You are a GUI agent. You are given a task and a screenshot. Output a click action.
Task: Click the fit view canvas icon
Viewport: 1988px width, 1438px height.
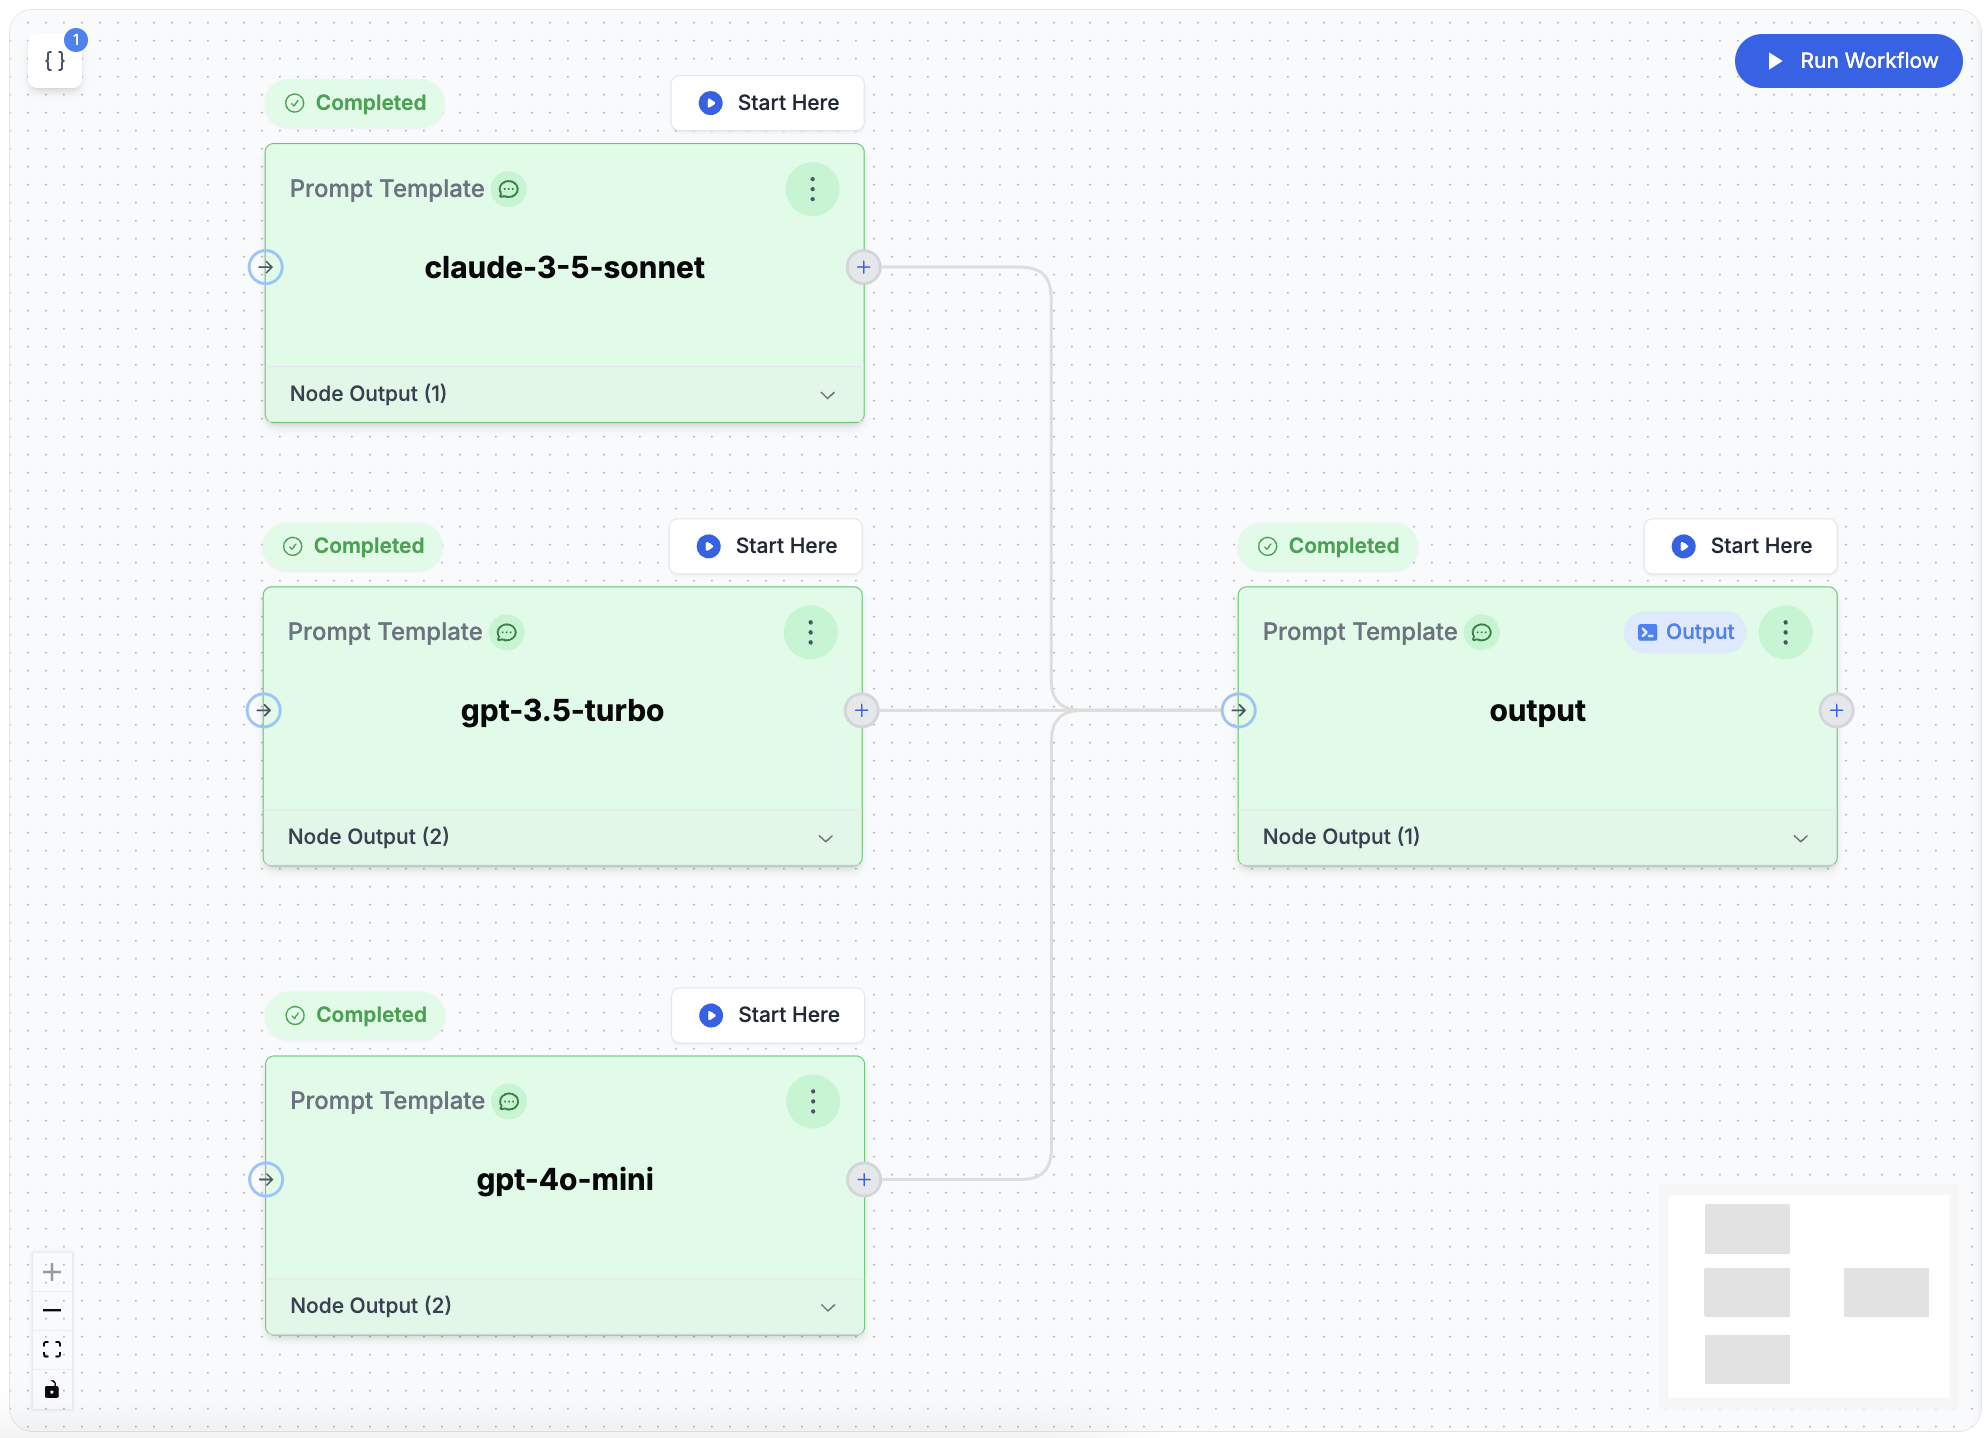click(52, 1350)
